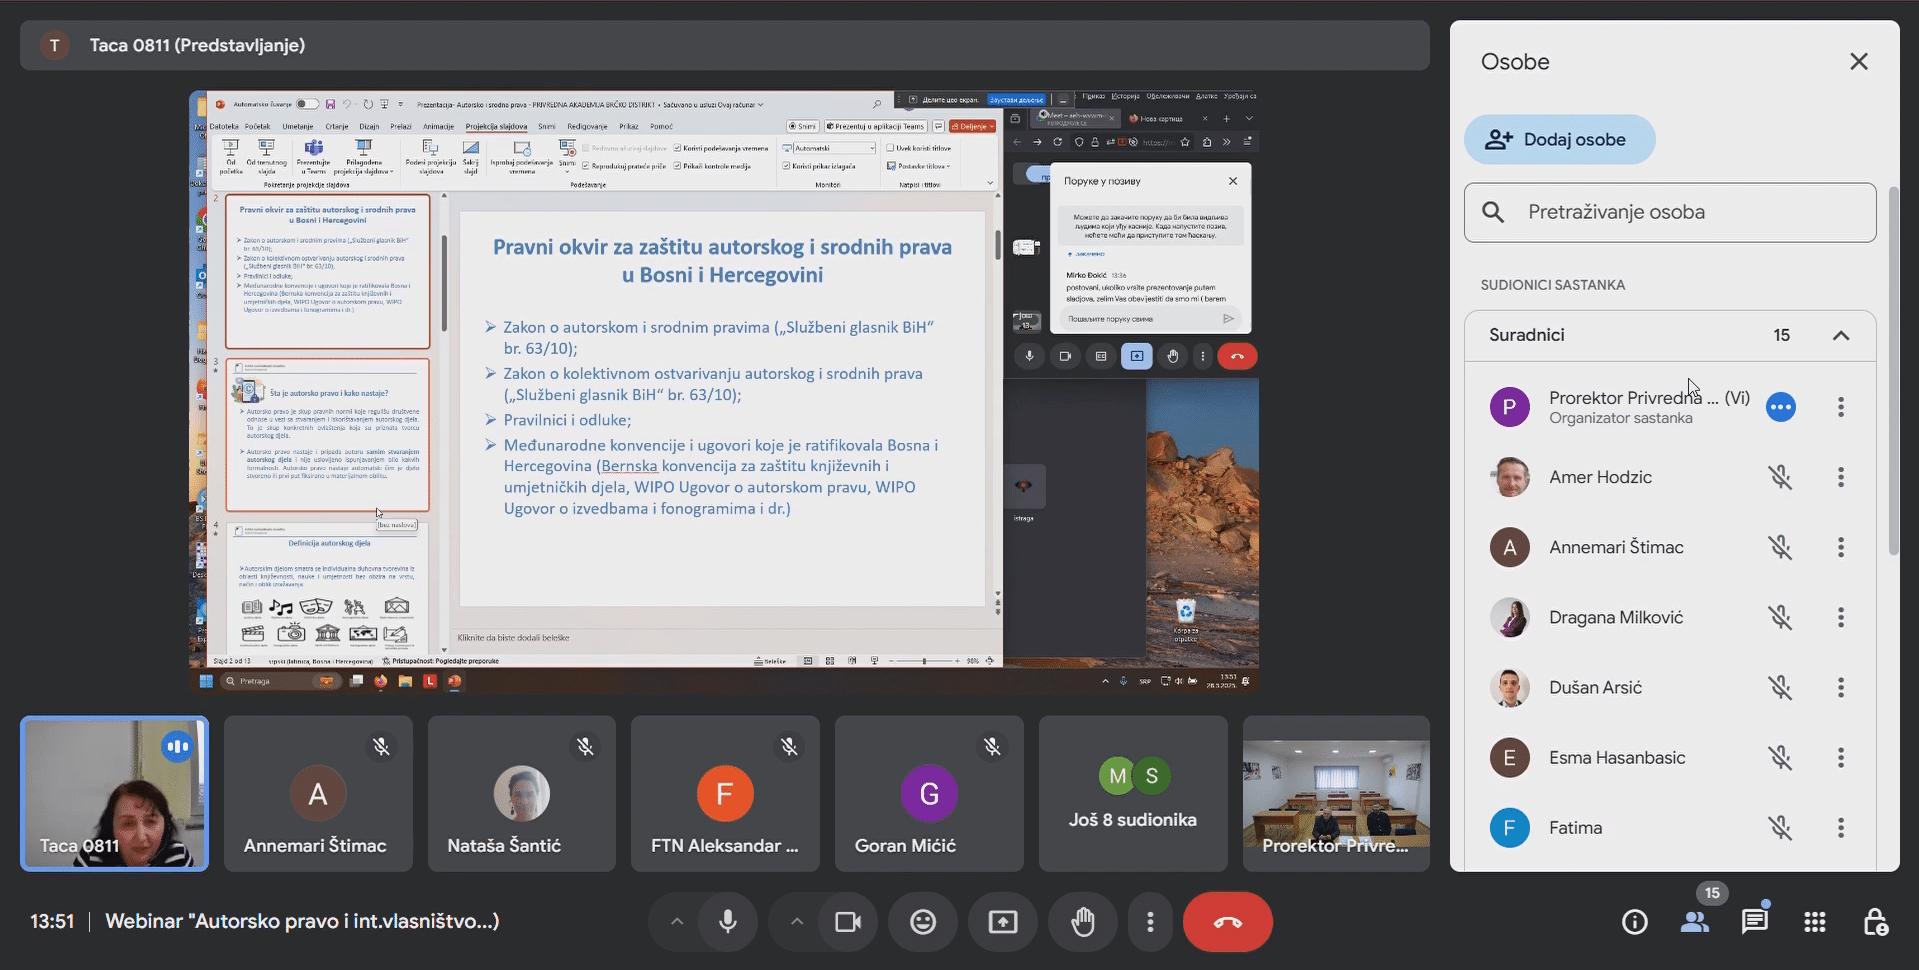Image resolution: width=1919 pixels, height=970 pixels.
Task: Select the Taca 0811 video tile
Action: pyautogui.click(x=115, y=793)
